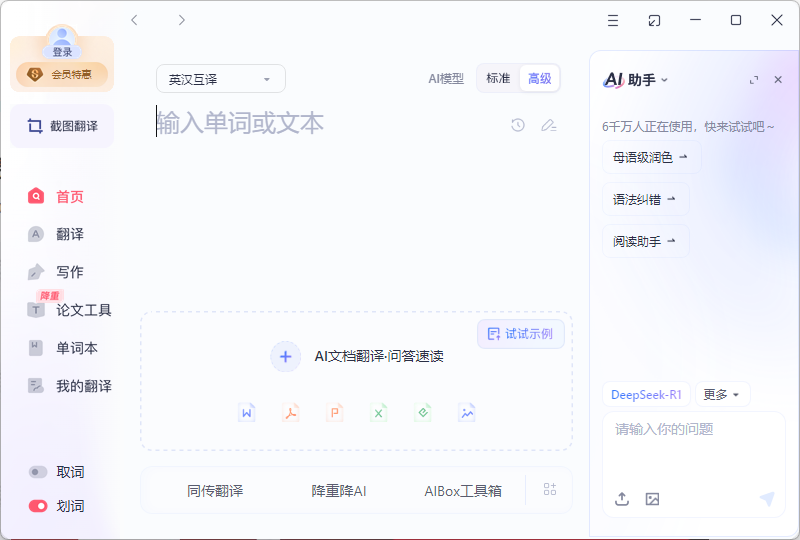Choose 语法纠错 grammar correction suggestion
800x540 pixels.
[645, 199]
